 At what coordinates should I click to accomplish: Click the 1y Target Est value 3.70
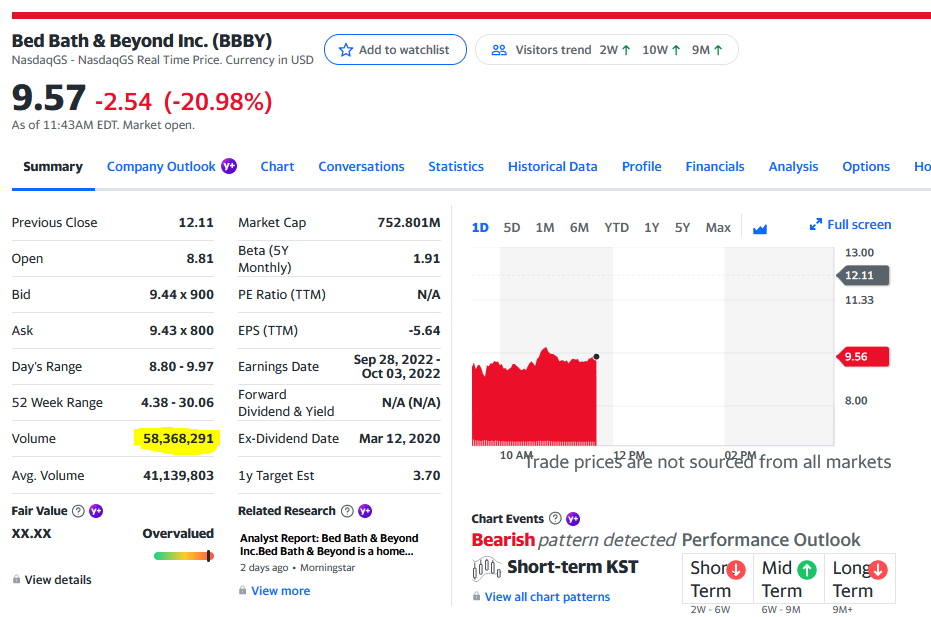426,476
